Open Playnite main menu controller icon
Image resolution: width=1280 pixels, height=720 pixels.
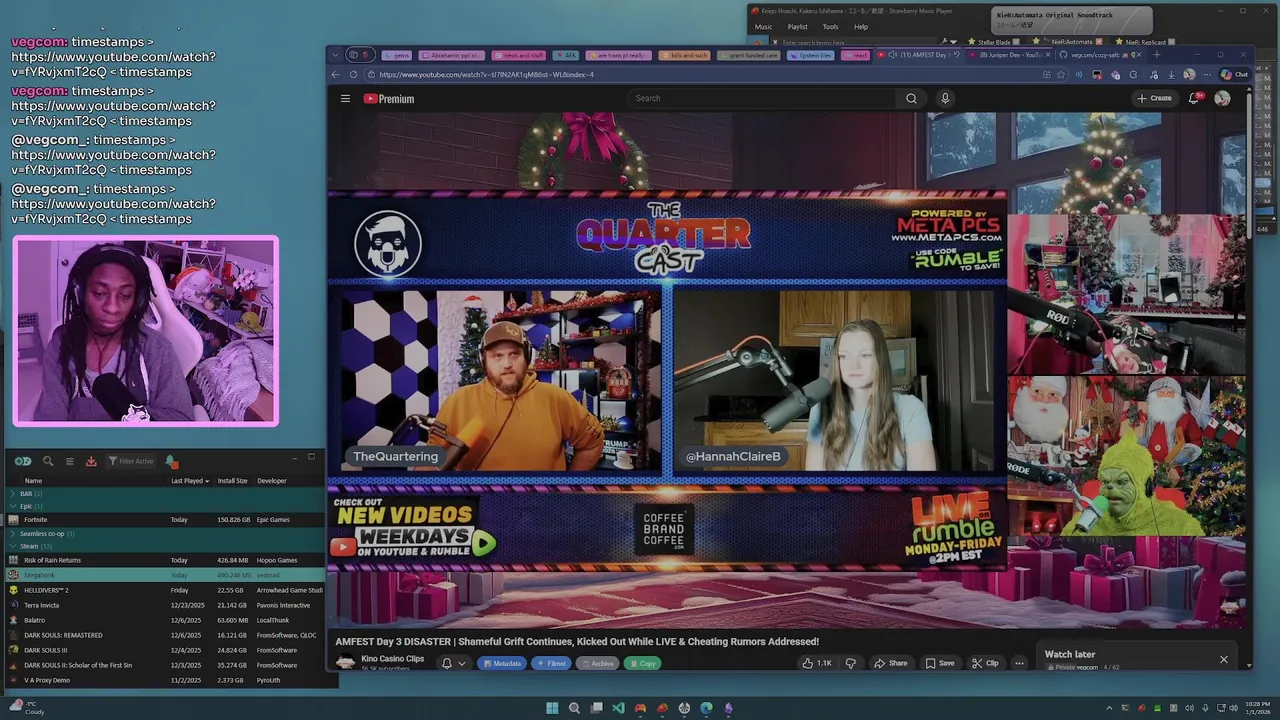tap(23, 461)
